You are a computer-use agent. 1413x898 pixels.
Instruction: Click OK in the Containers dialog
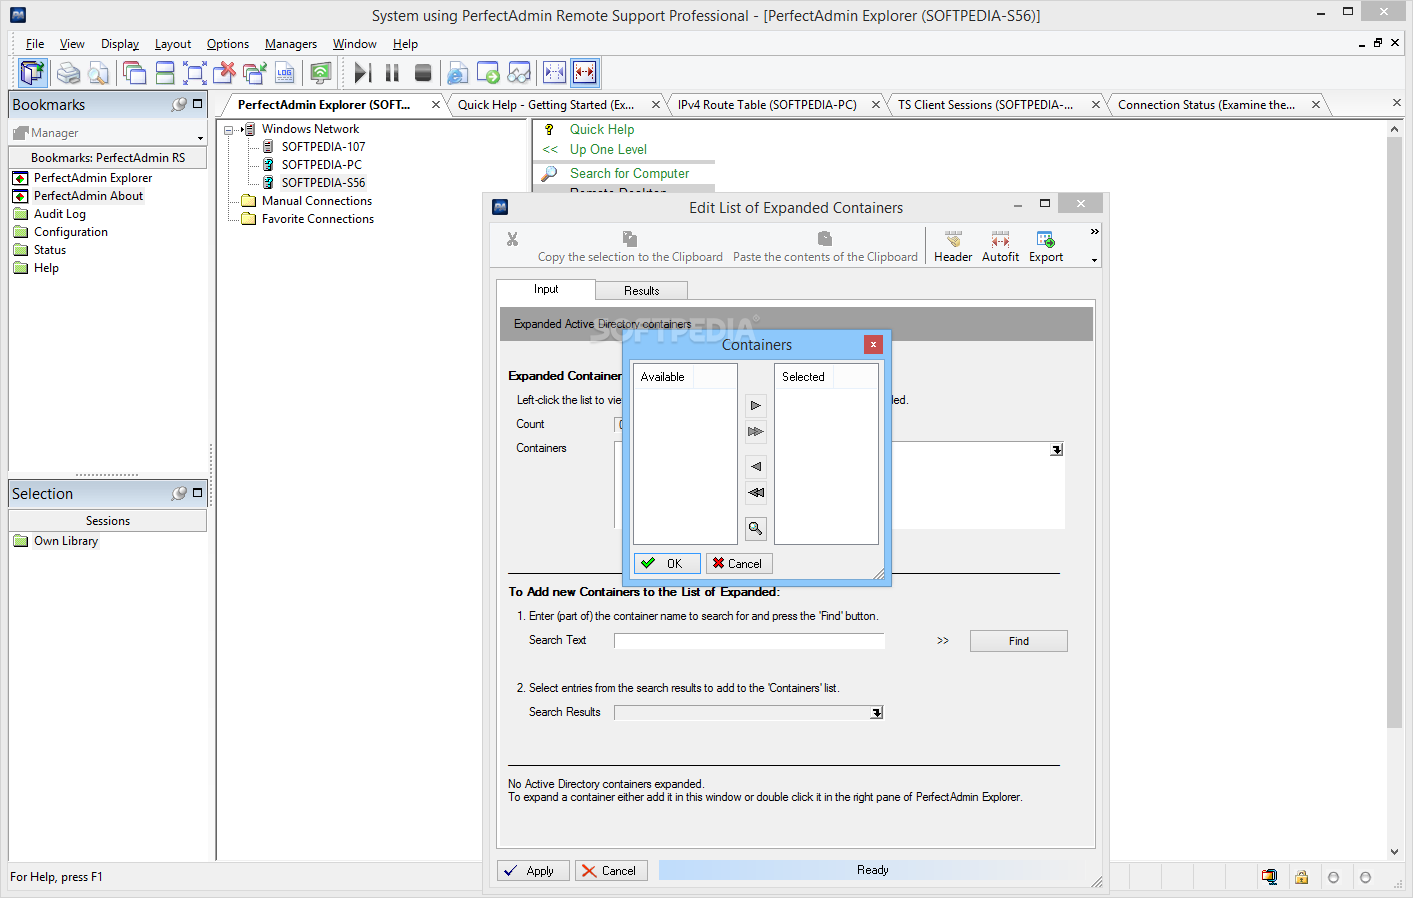point(667,563)
